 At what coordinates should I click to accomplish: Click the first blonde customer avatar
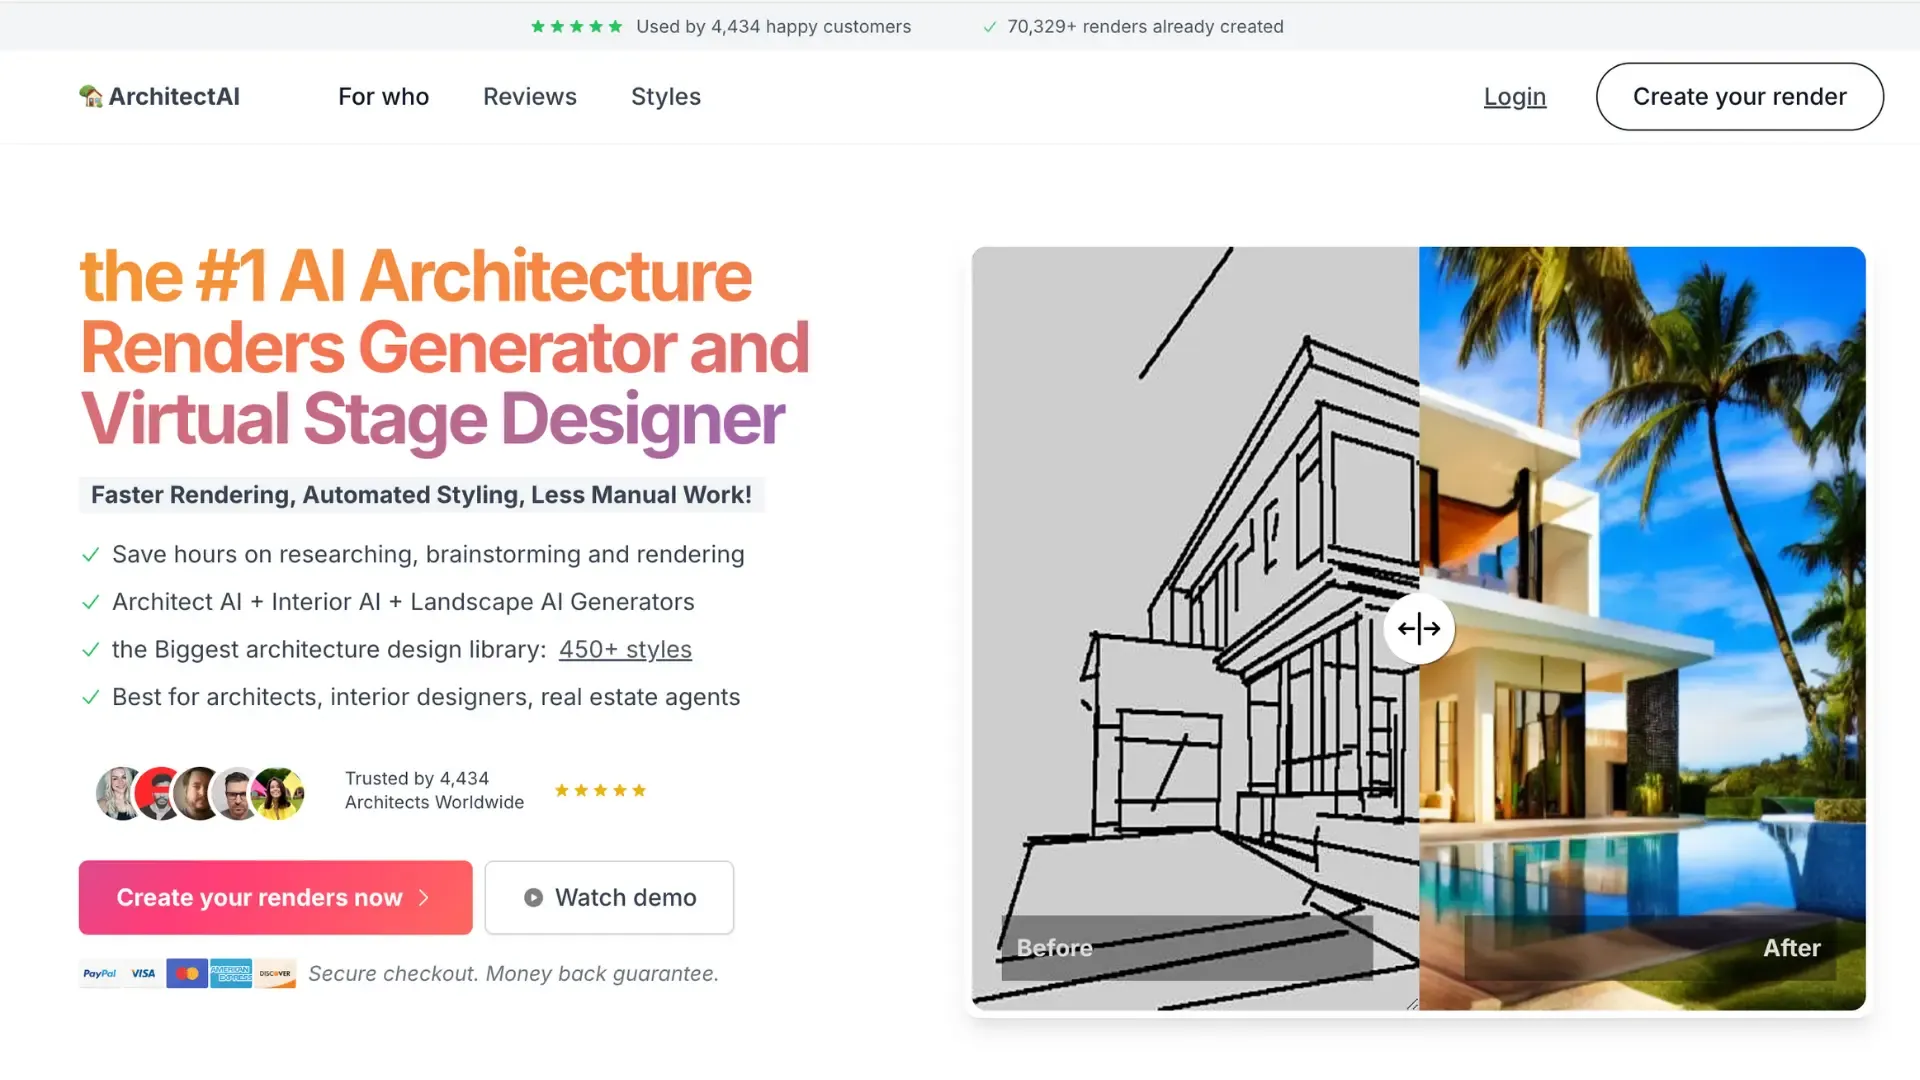coord(120,794)
